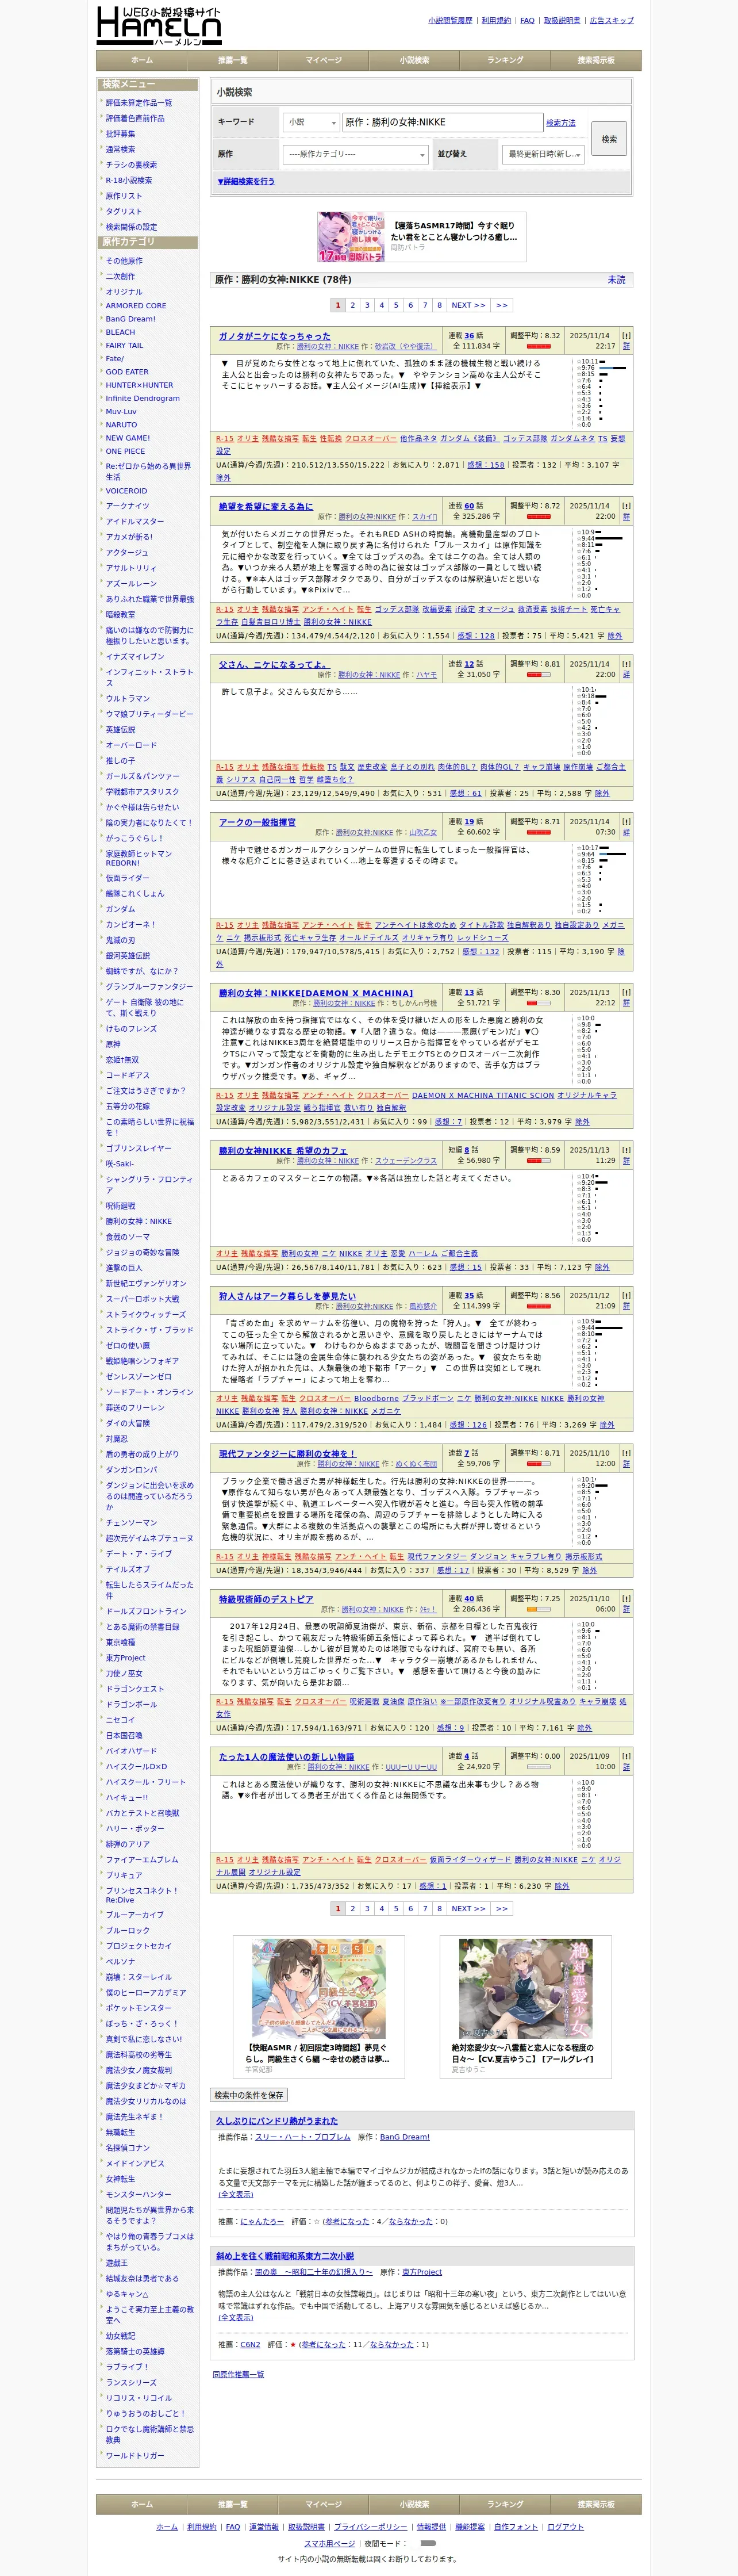Open recommendation 斜め上を往く戦前昭和系東方二次小説
The image size is (738, 2576).
point(285,2256)
